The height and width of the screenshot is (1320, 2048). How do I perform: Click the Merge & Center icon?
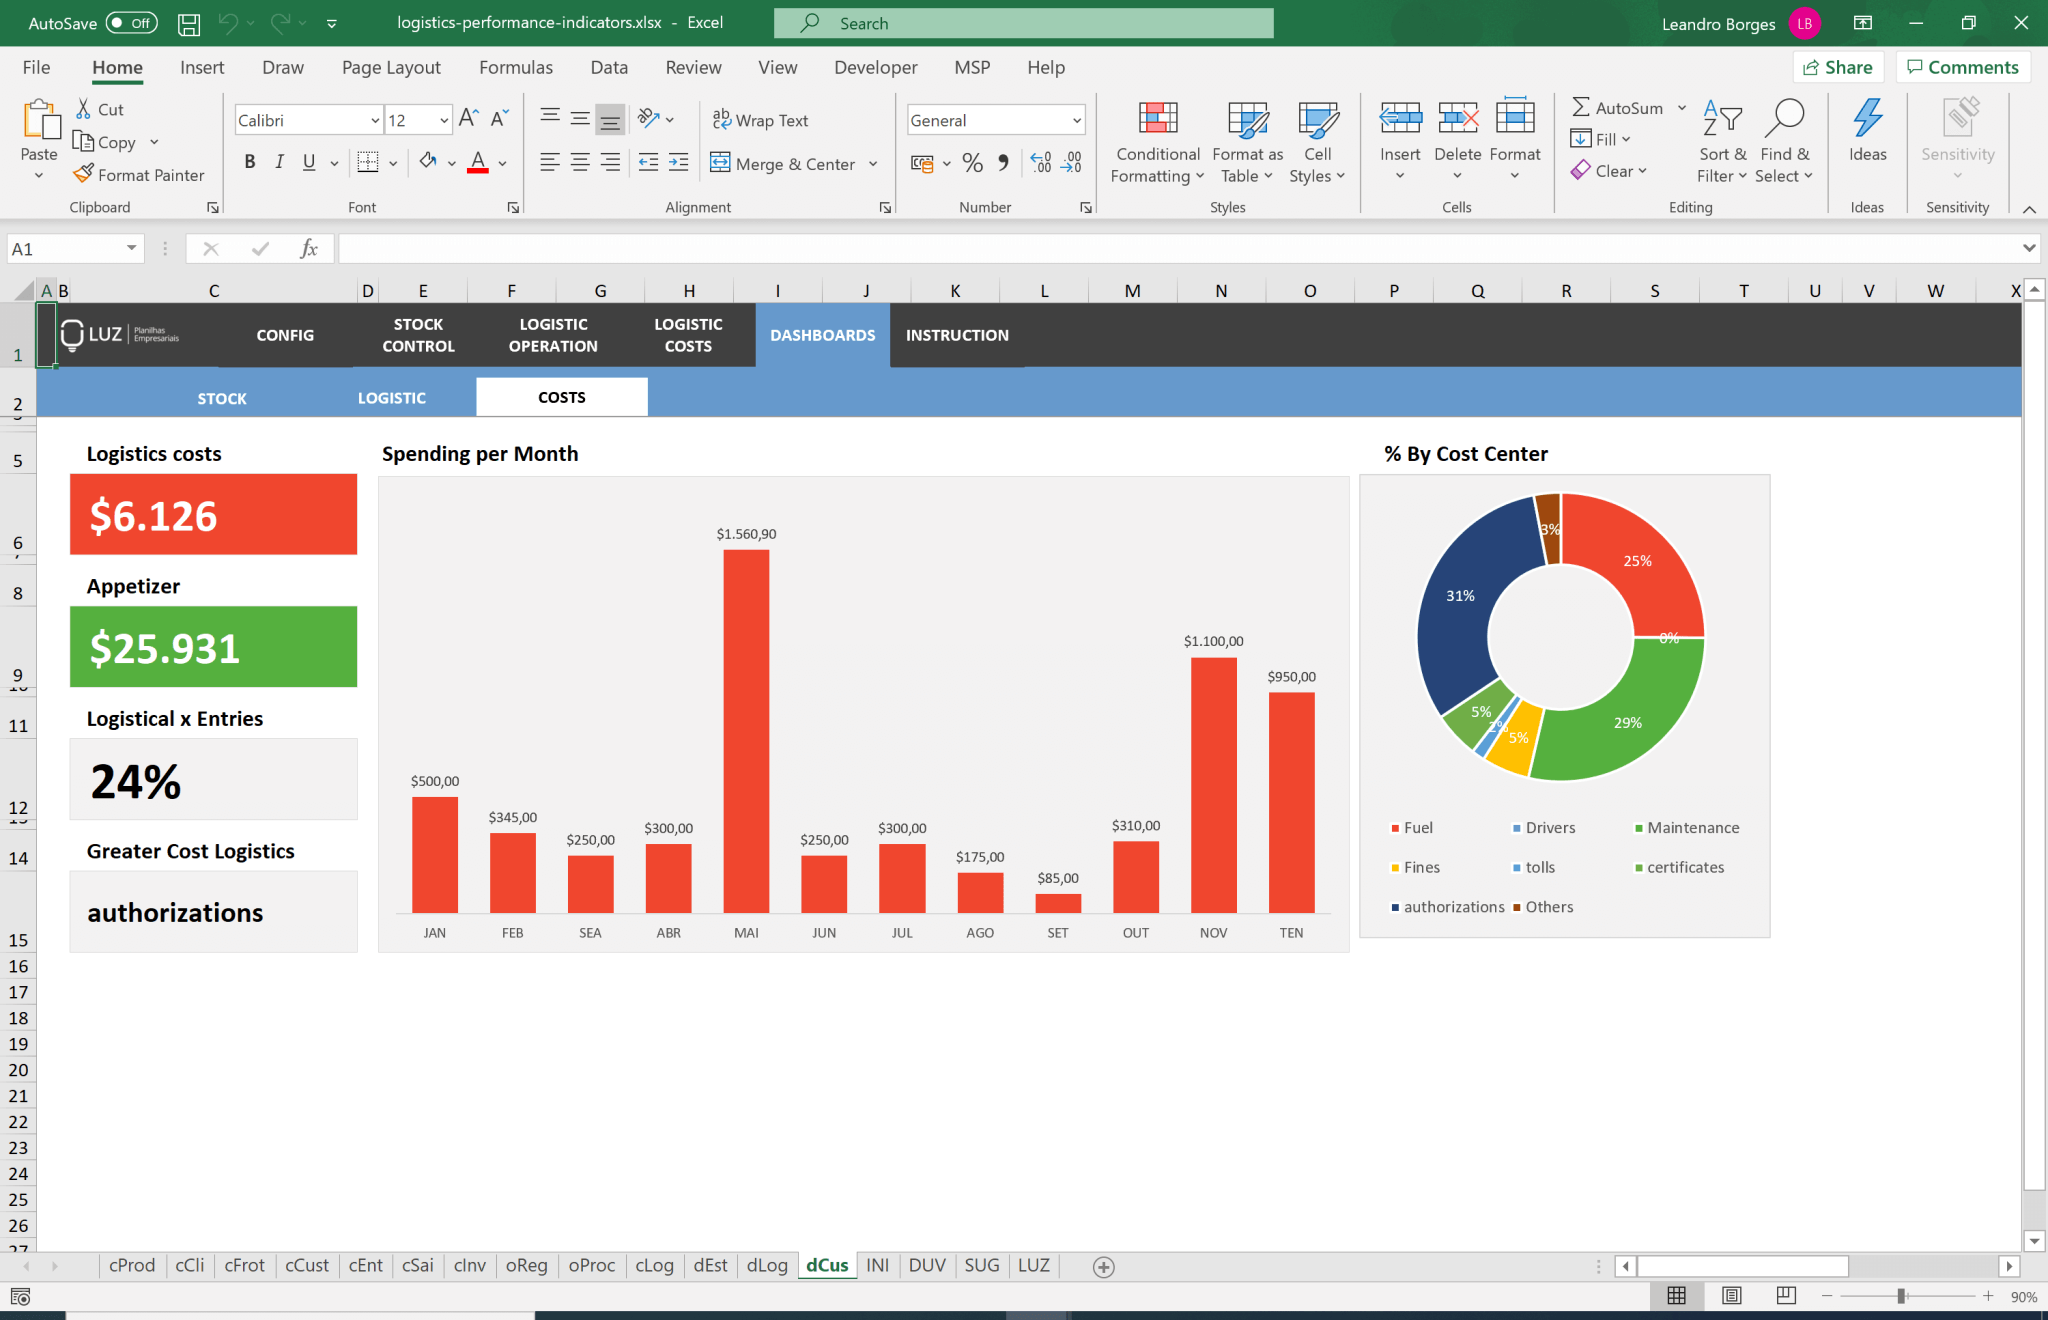(x=720, y=163)
